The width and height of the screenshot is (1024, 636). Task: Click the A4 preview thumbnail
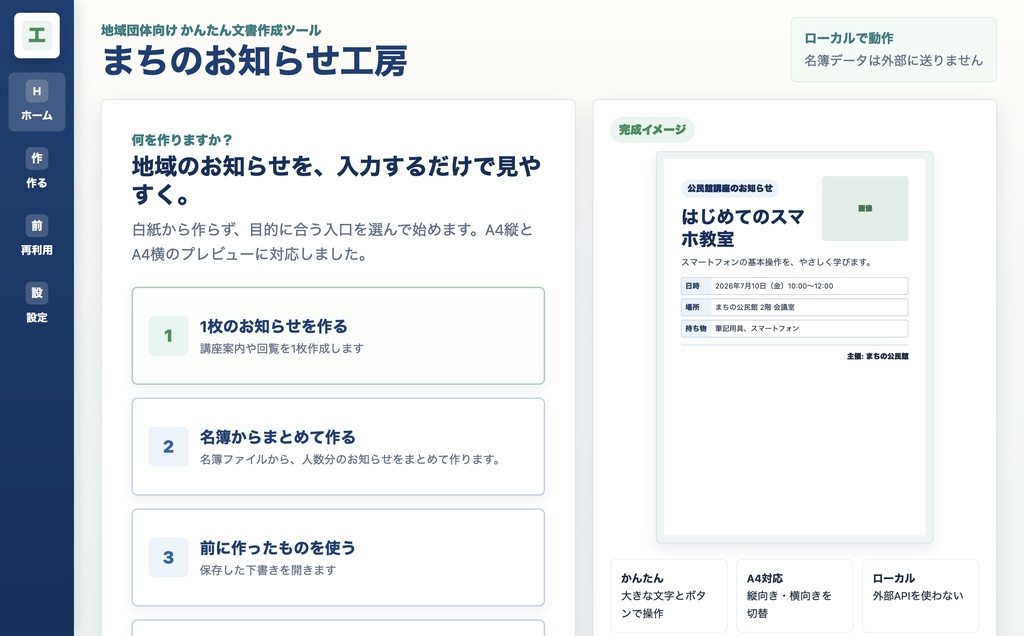pos(794,347)
